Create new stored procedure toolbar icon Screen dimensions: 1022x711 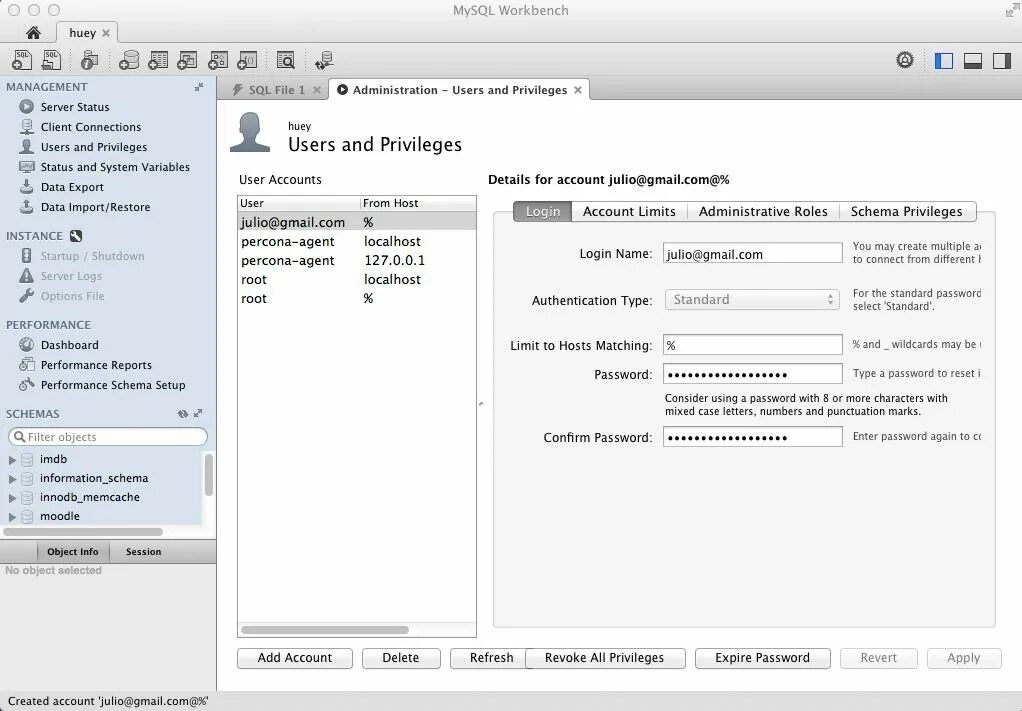218,60
